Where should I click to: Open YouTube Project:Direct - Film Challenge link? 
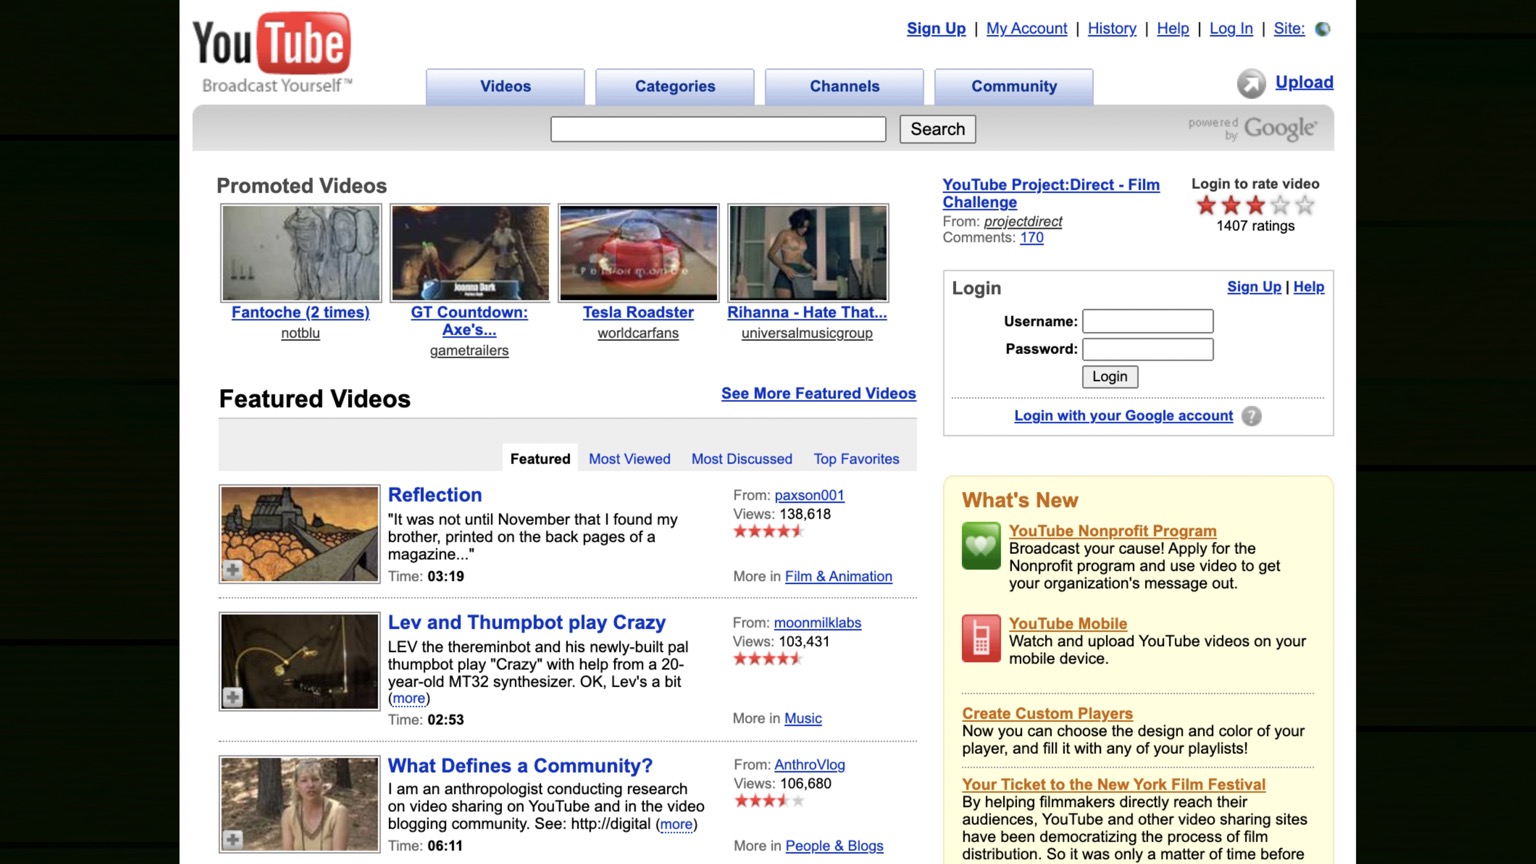tap(1051, 194)
